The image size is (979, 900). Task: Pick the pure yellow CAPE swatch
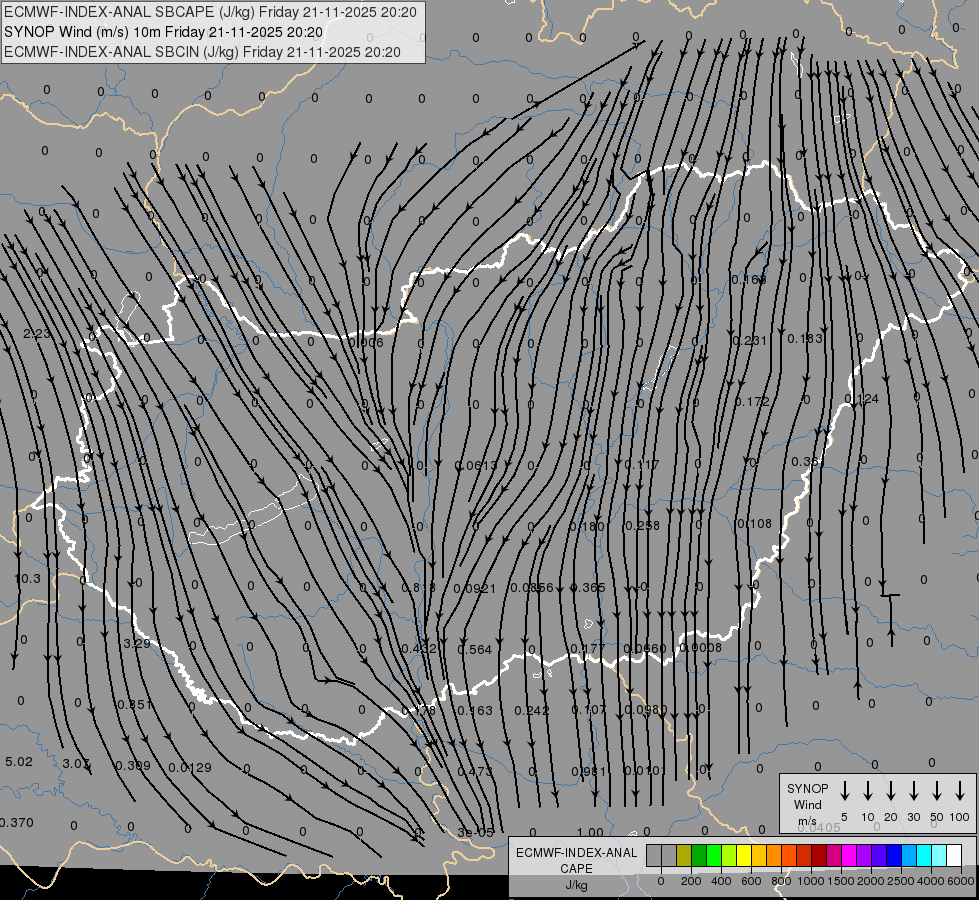(x=744, y=856)
